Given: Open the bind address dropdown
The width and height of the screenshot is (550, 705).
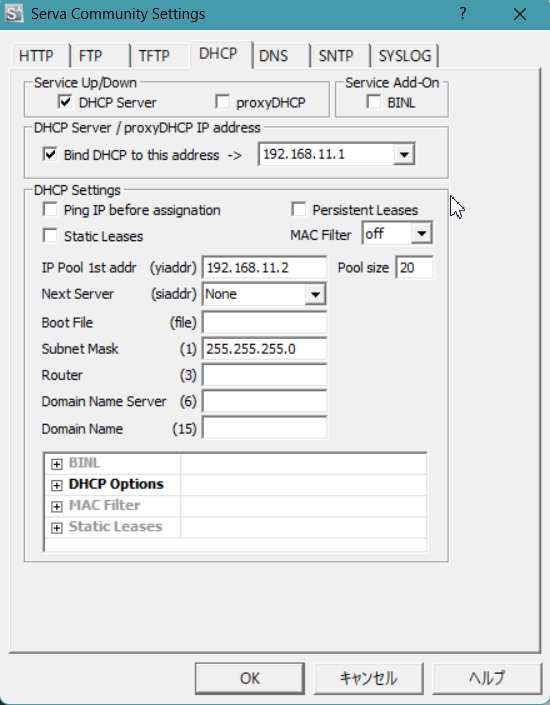Looking at the screenshot, I should click(404, 154).
